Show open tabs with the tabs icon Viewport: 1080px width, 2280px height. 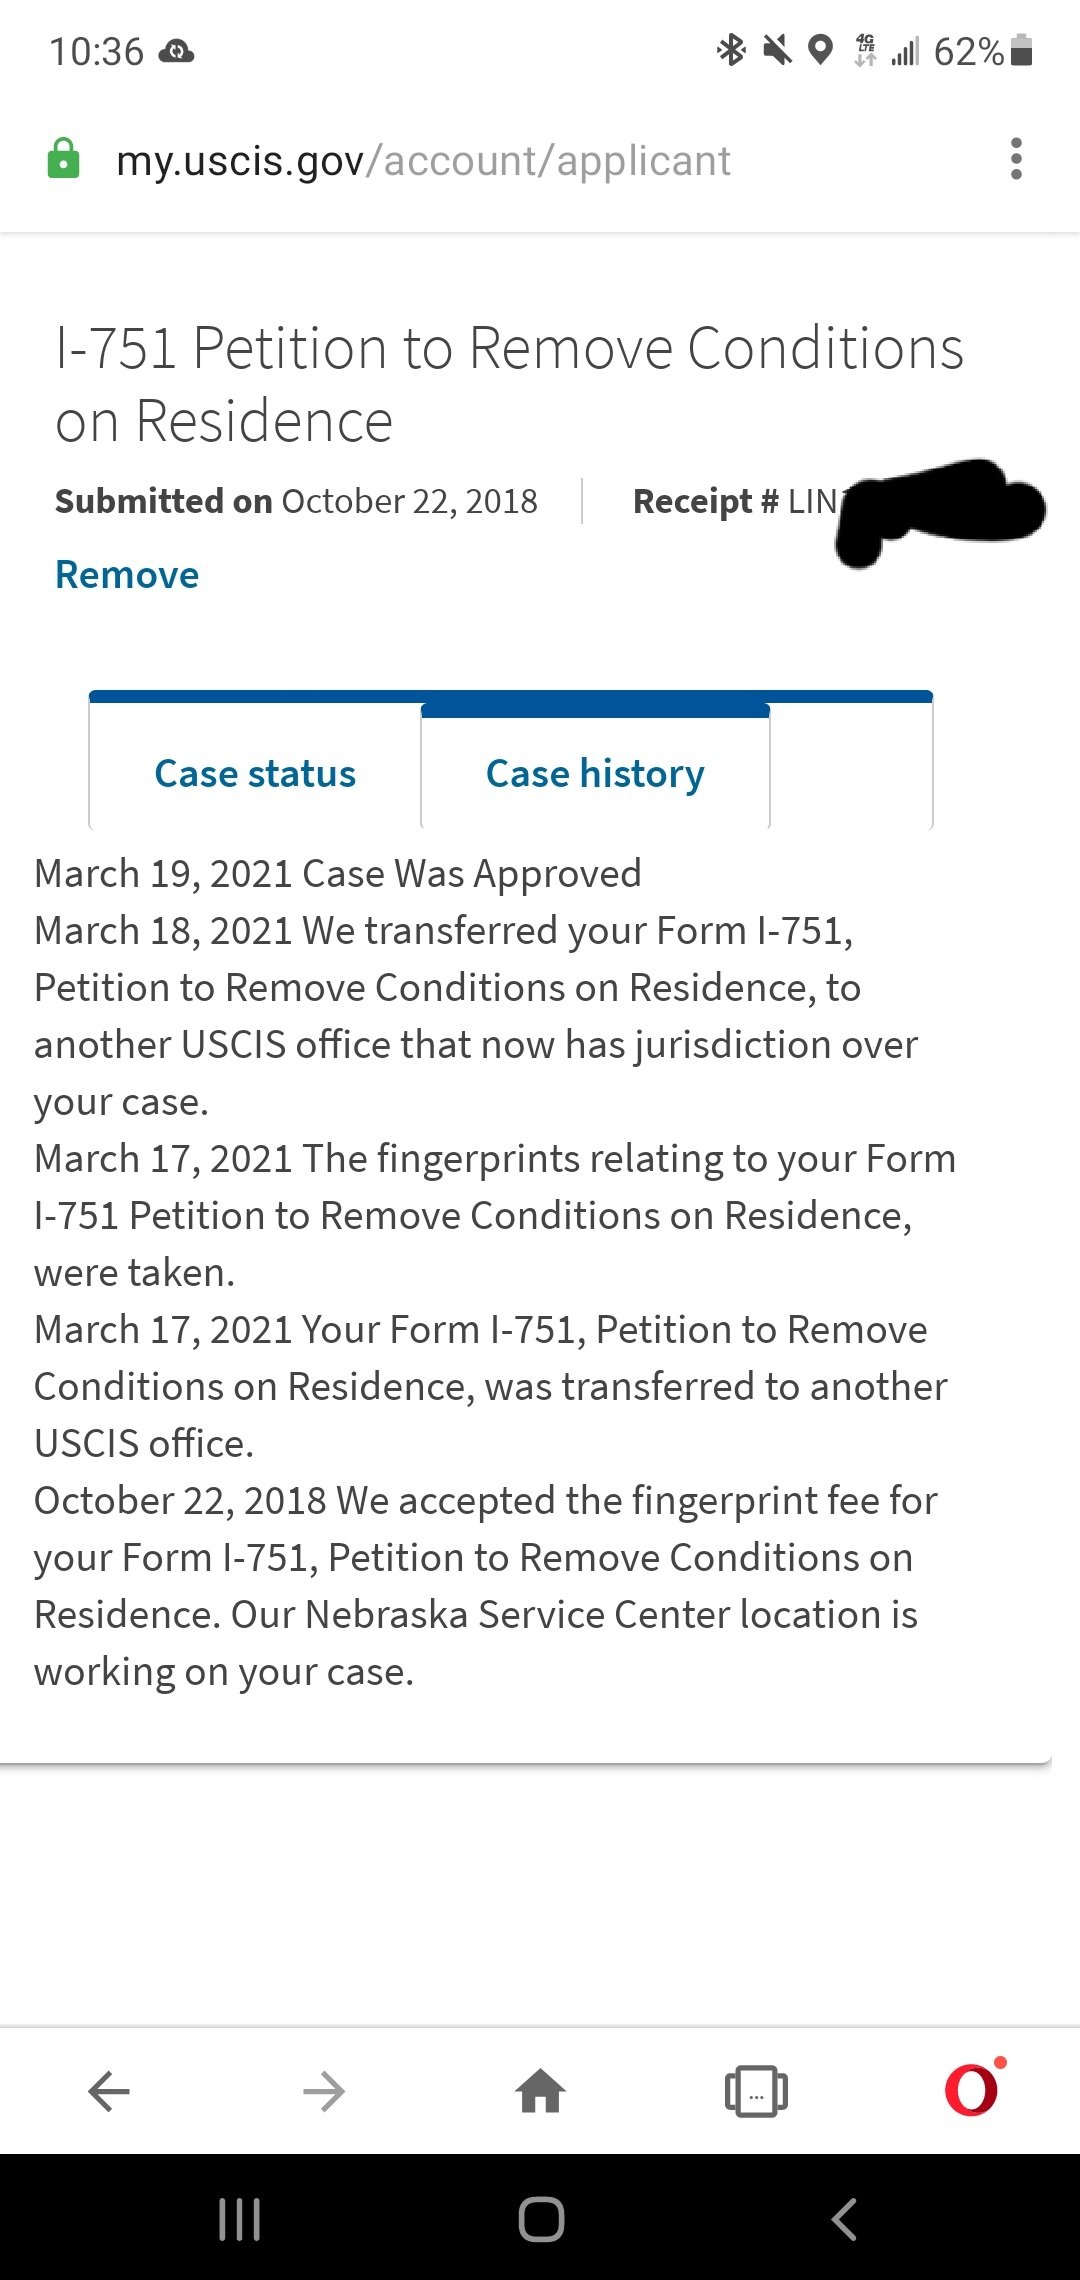[756, 2091]
